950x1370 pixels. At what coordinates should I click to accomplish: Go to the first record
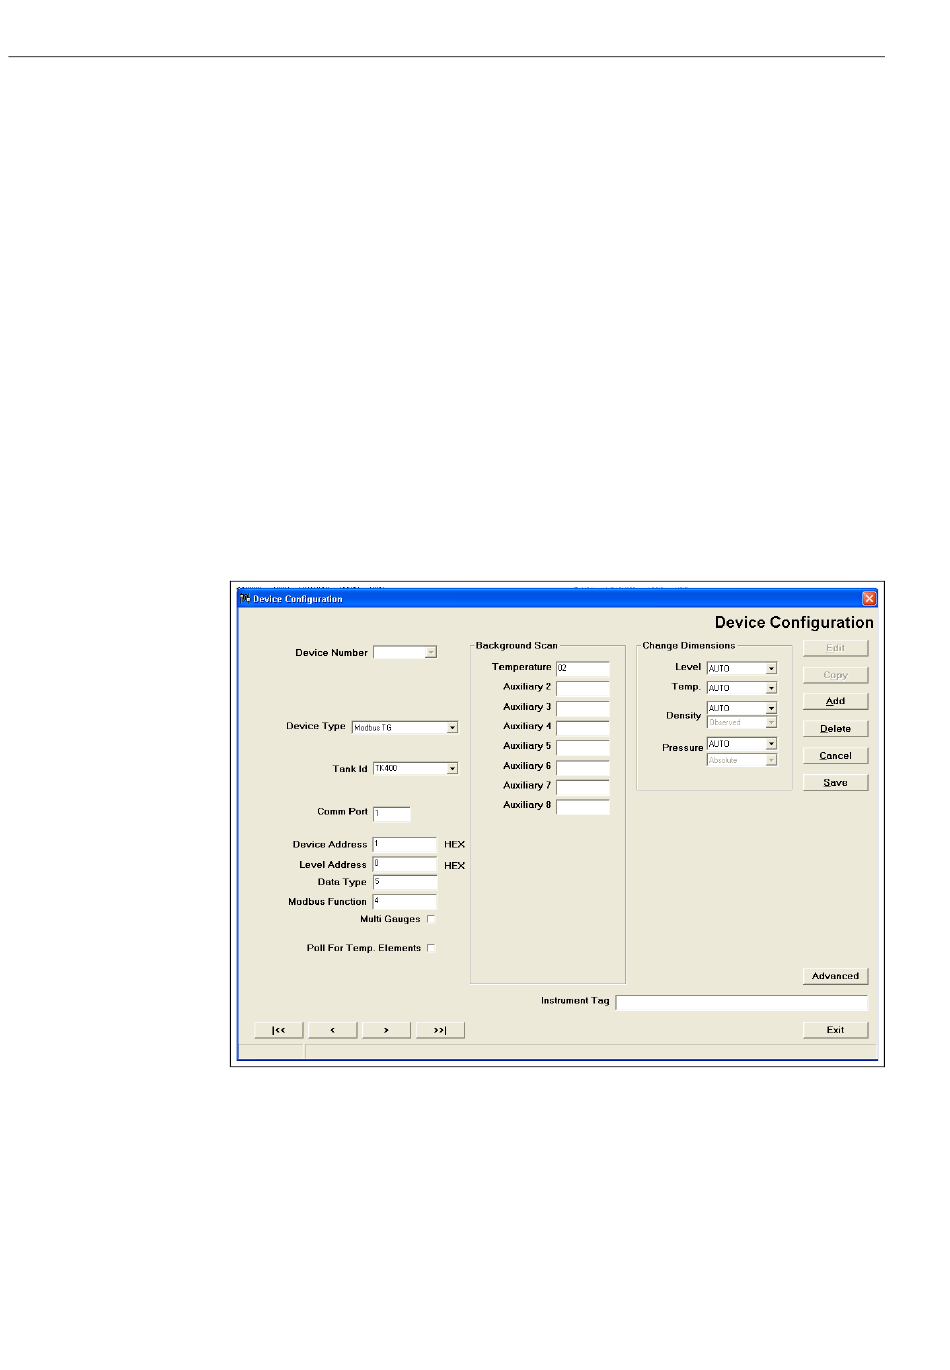[x=279, y=1030]
